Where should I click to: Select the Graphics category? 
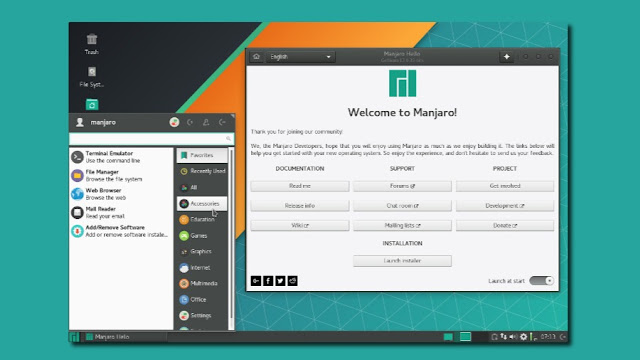click(202, 251)
